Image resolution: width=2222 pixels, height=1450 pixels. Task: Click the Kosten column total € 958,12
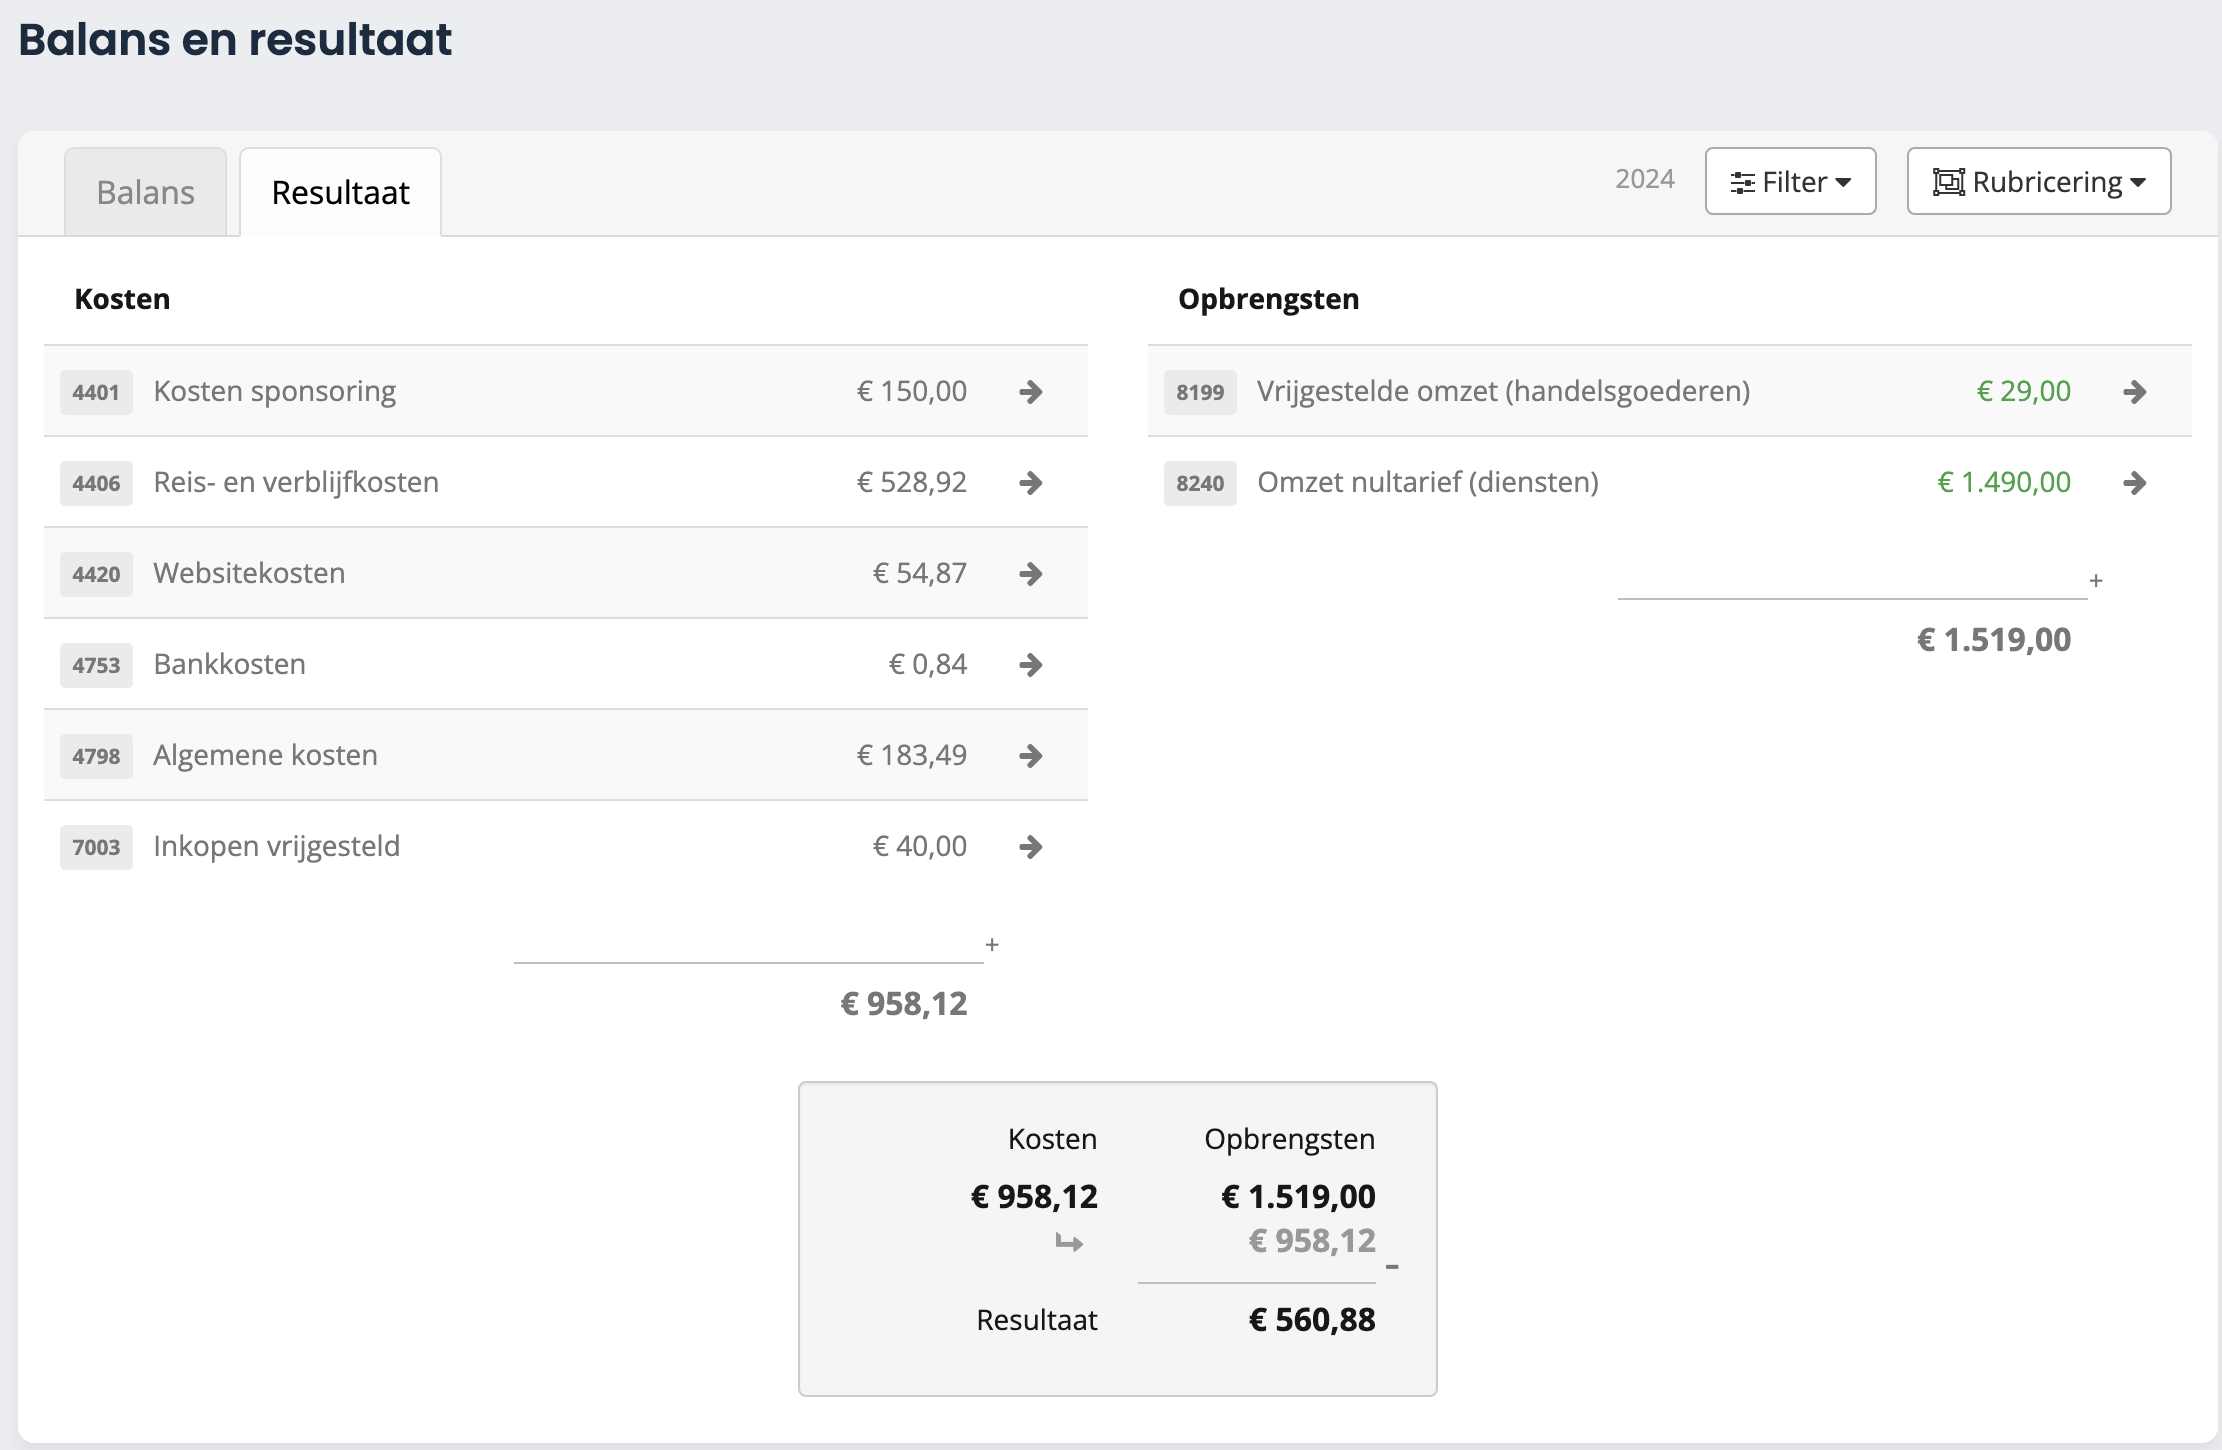point(903,1003)
